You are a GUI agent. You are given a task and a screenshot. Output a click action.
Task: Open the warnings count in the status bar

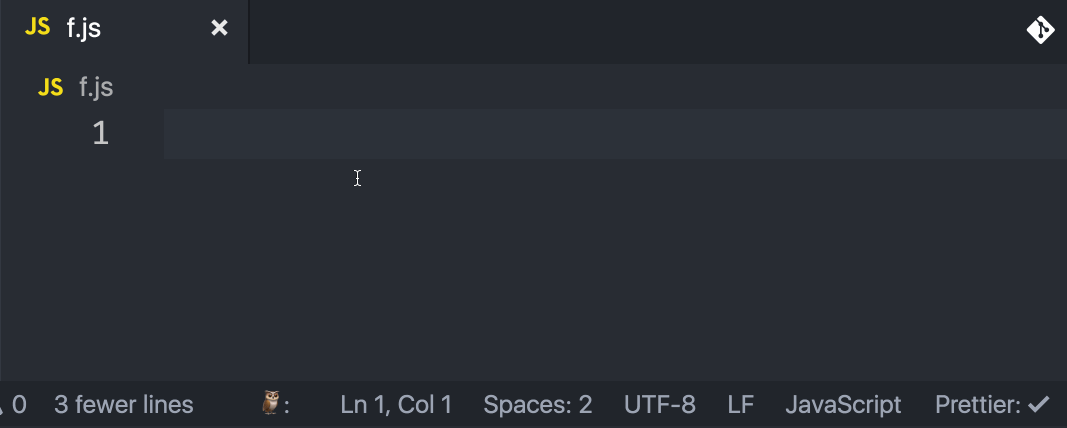(14, 405)
